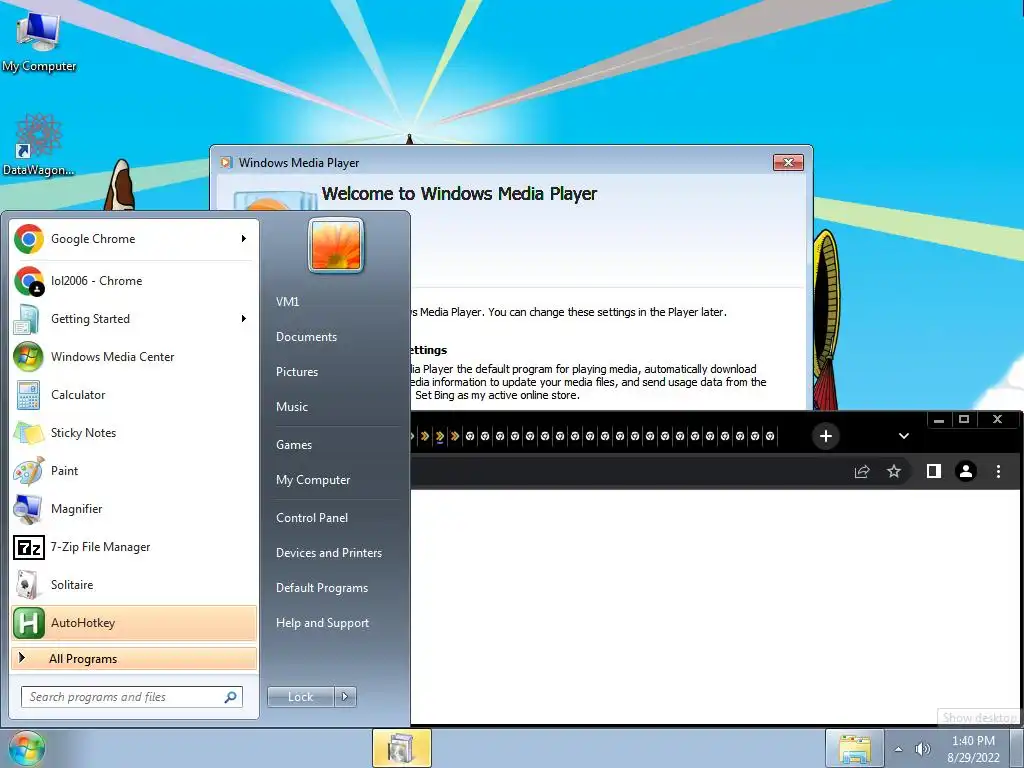Show hidden system tray icons
The width and height of the screenshot is (1024, 768).
coord(899,749)
